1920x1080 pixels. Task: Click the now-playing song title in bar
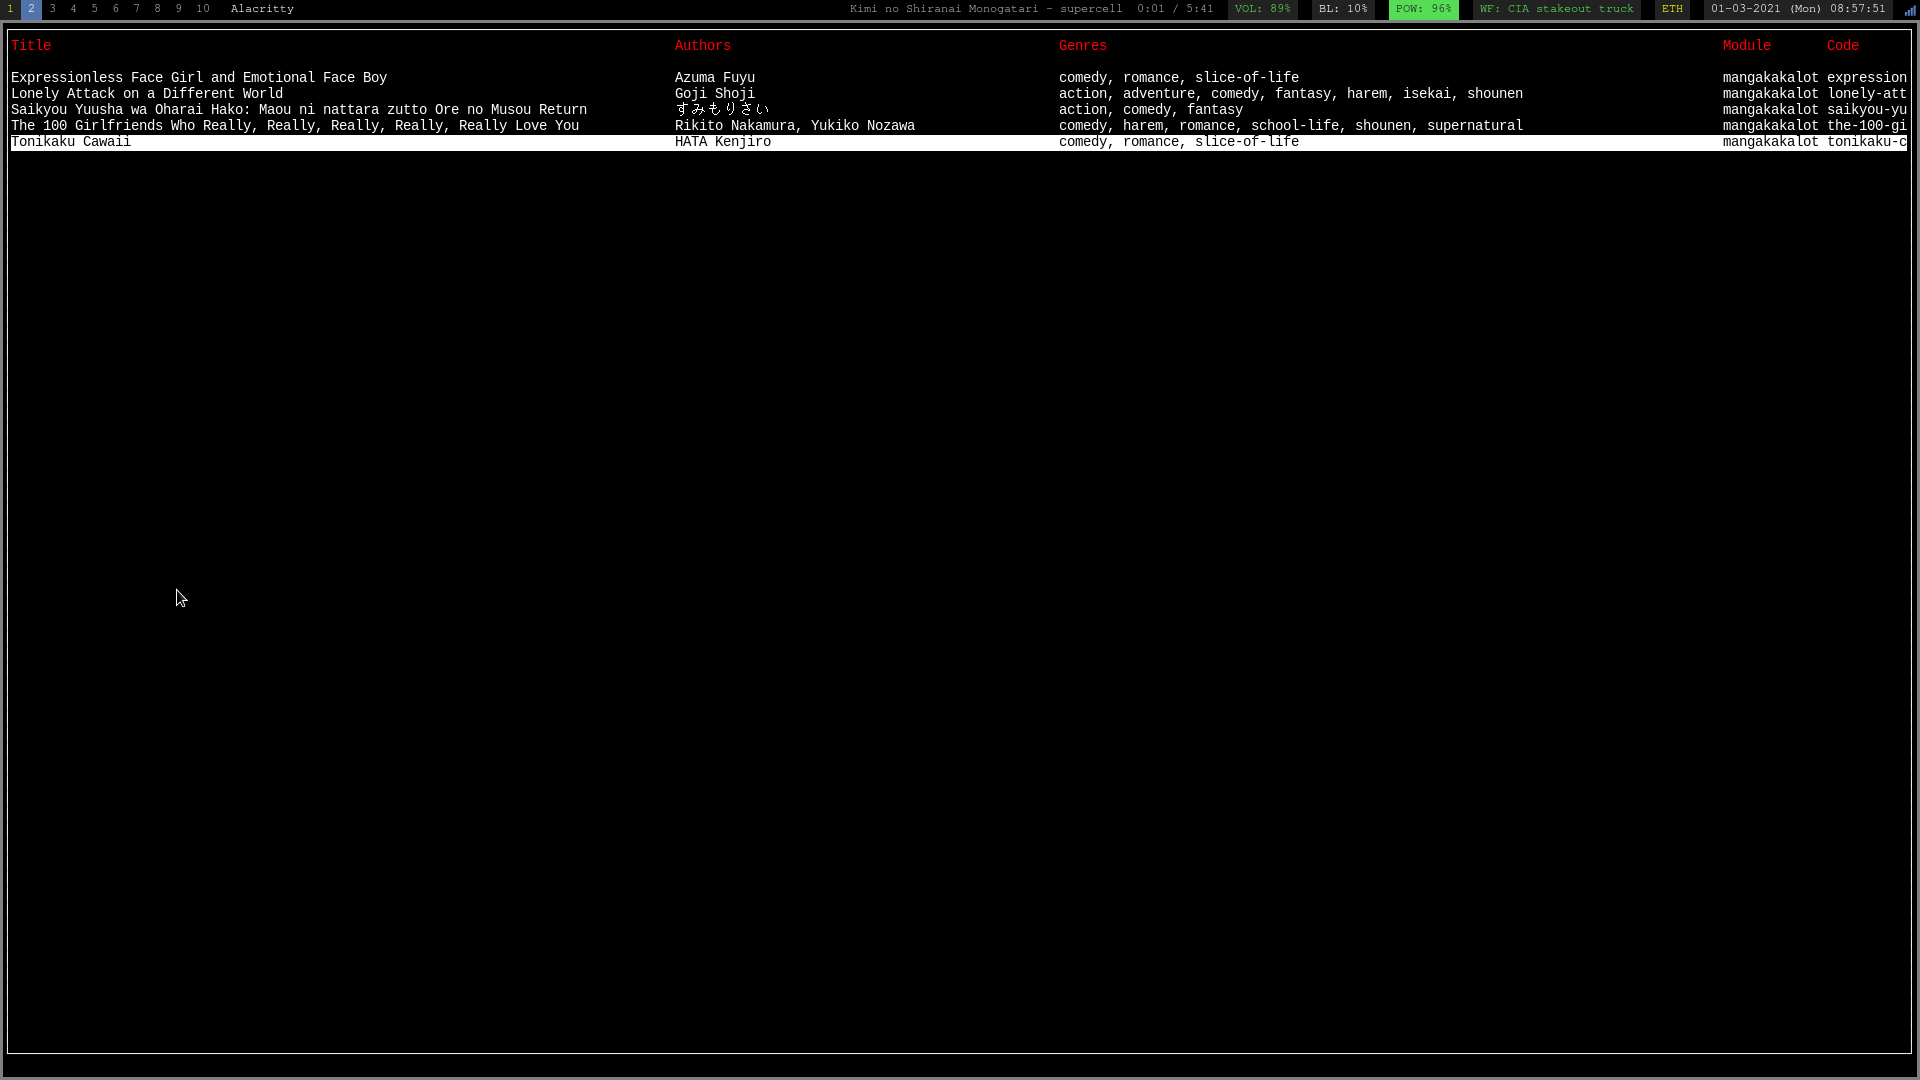pyautogui.click(x=985, y=9)
